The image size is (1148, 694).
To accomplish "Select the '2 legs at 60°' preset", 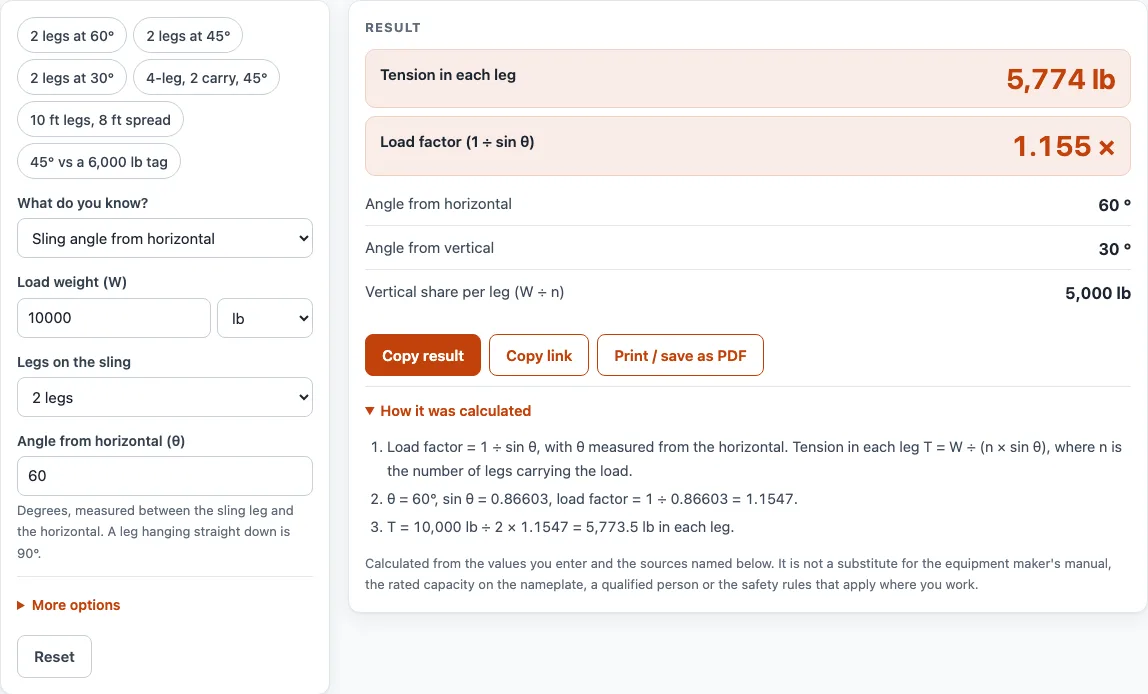I will pos(72,36).
